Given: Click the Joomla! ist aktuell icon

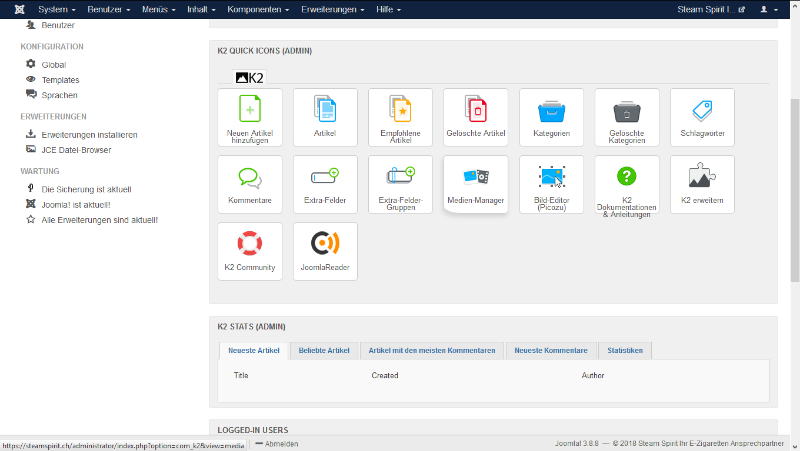Looking at the screenshot, I should [31, 204].
